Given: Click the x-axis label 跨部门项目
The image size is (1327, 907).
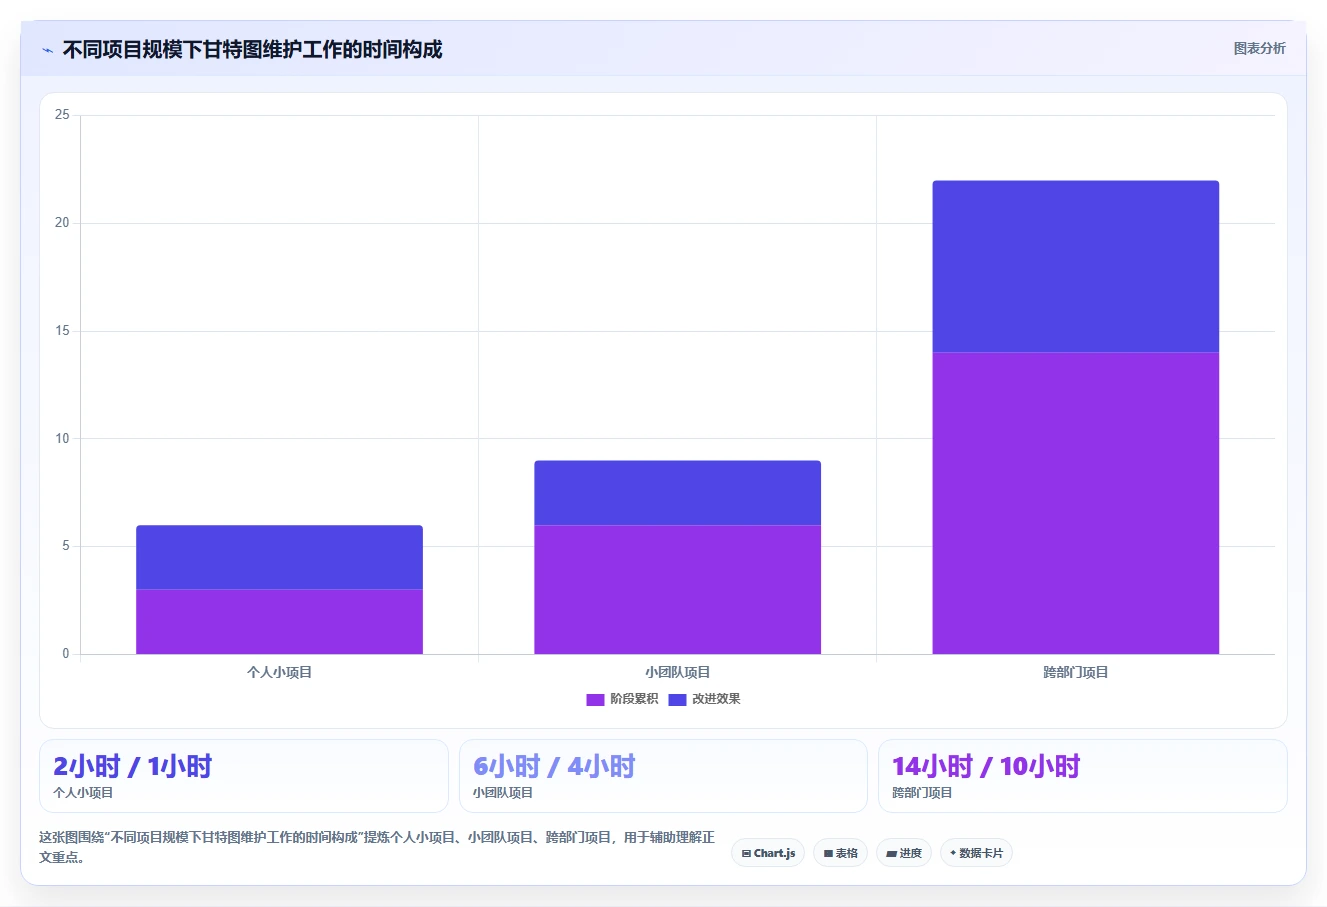Looking at the screenshot, I should [x=1076, y=672].
